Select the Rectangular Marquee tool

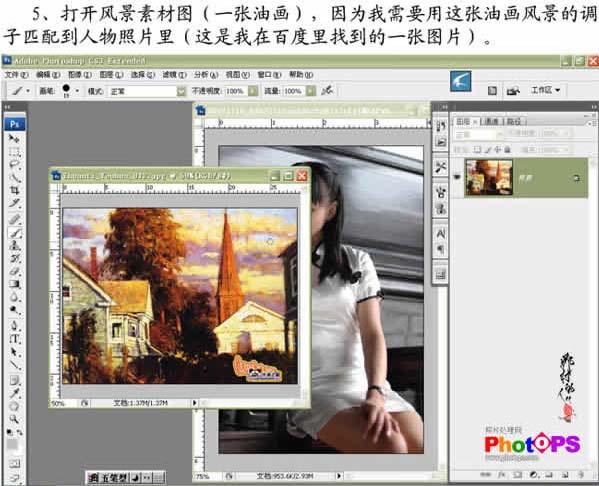tap(14, 152)
